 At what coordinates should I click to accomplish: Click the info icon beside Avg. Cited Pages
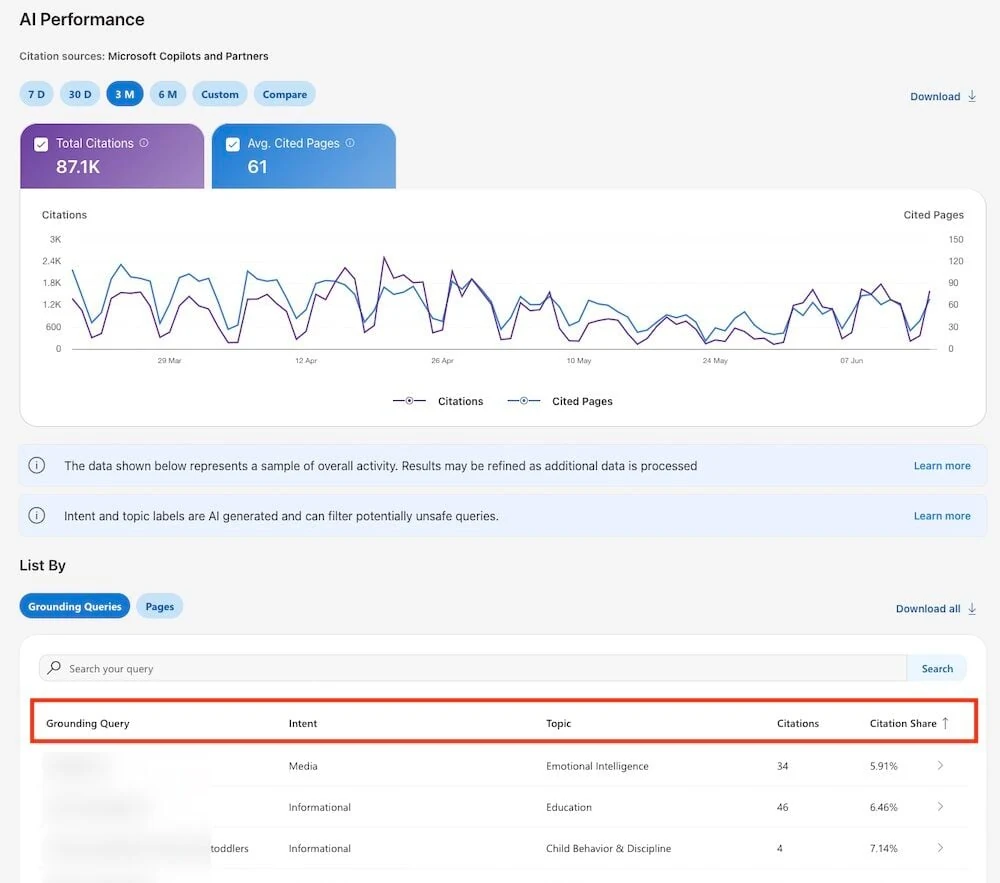pyautogui.click(x=350, y=143)
